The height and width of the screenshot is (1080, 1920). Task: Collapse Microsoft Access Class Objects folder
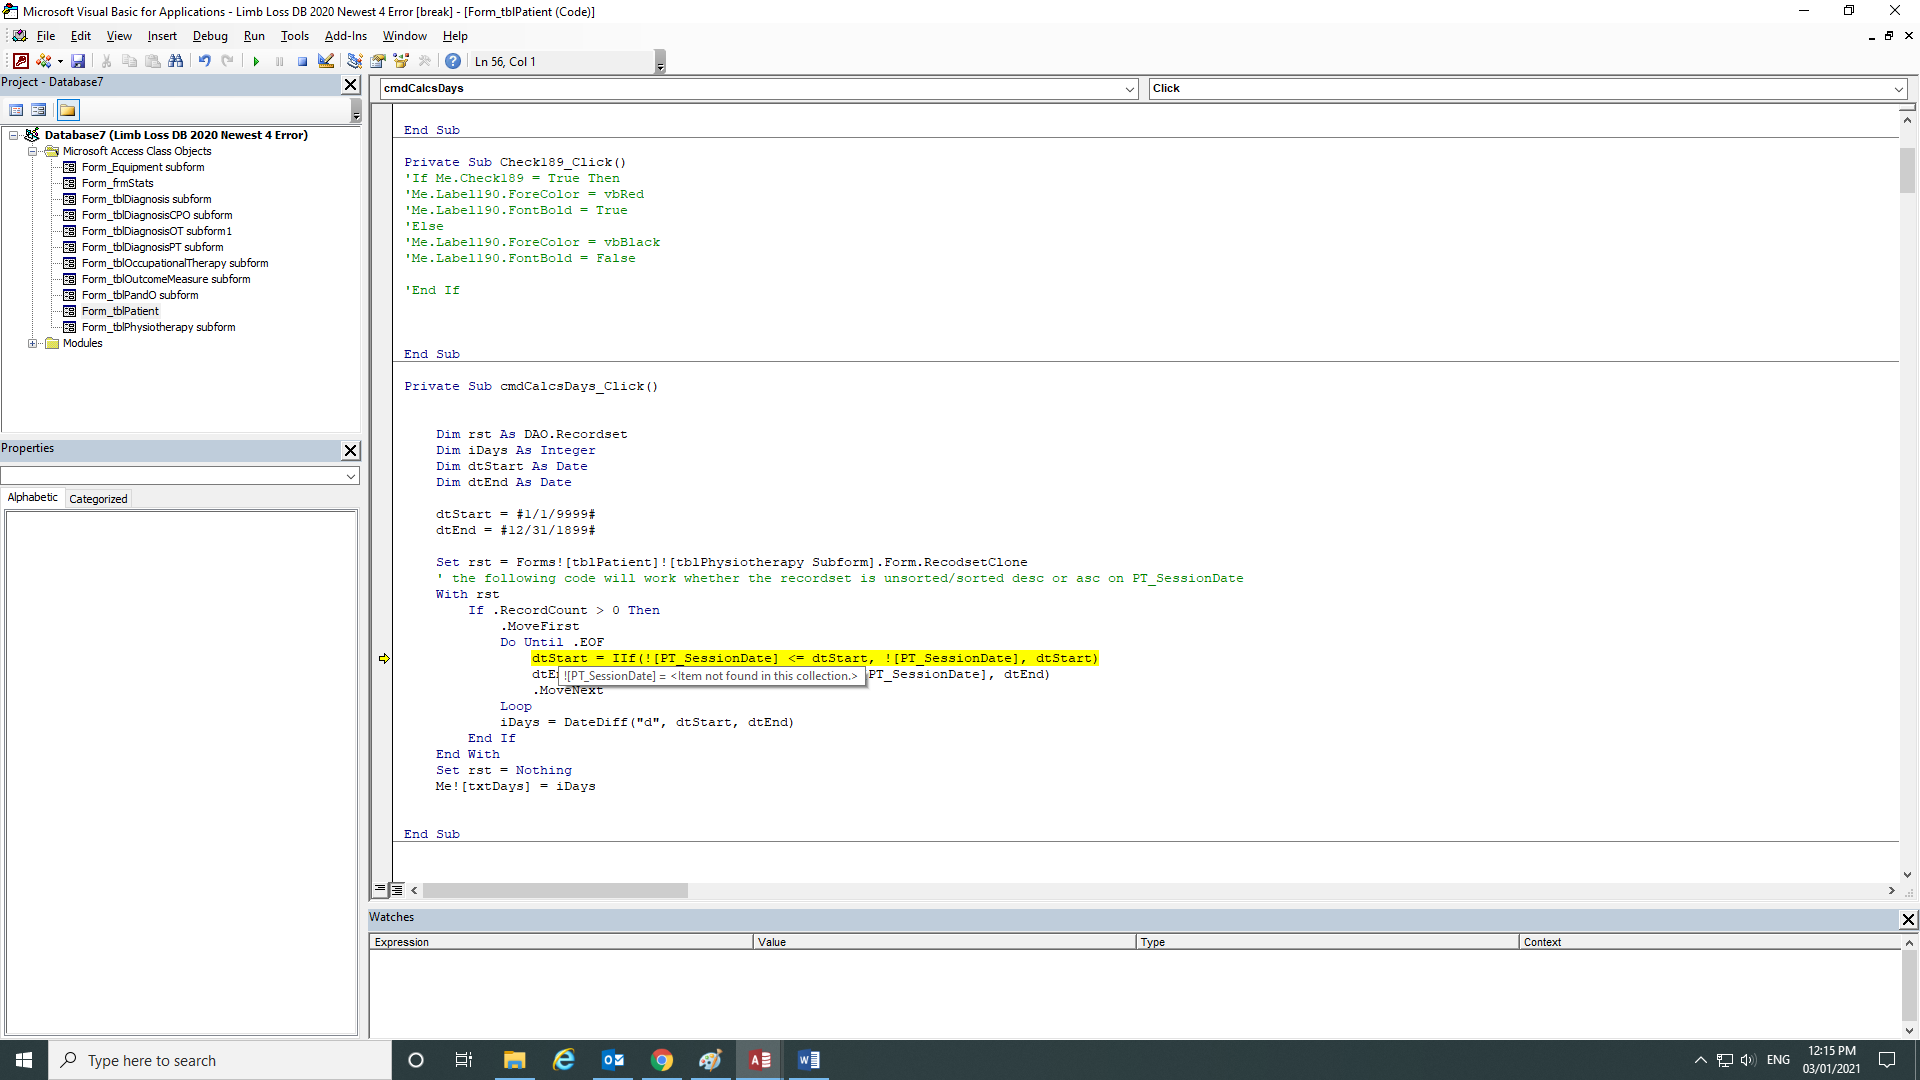tap(33, 151)
